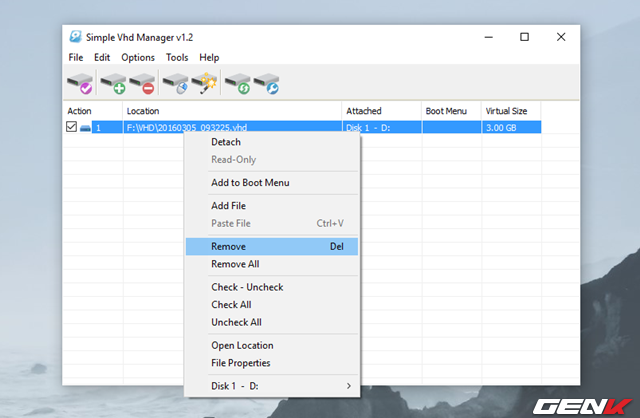Click the attach VHD toolbar icon with purple checkmark
Viewport: 640px width, 418px height.
(x=80, y=83)
